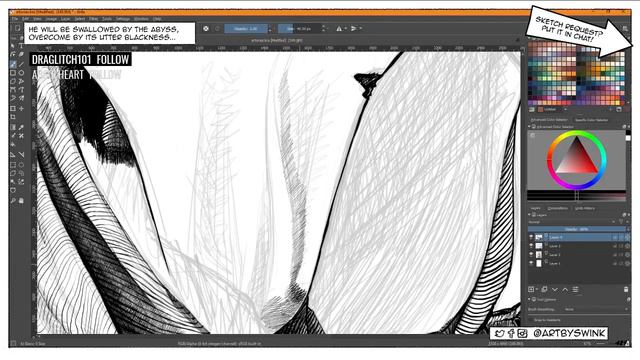
Task: Open layer properties icon in Layers panel
Action: [576, 289]
